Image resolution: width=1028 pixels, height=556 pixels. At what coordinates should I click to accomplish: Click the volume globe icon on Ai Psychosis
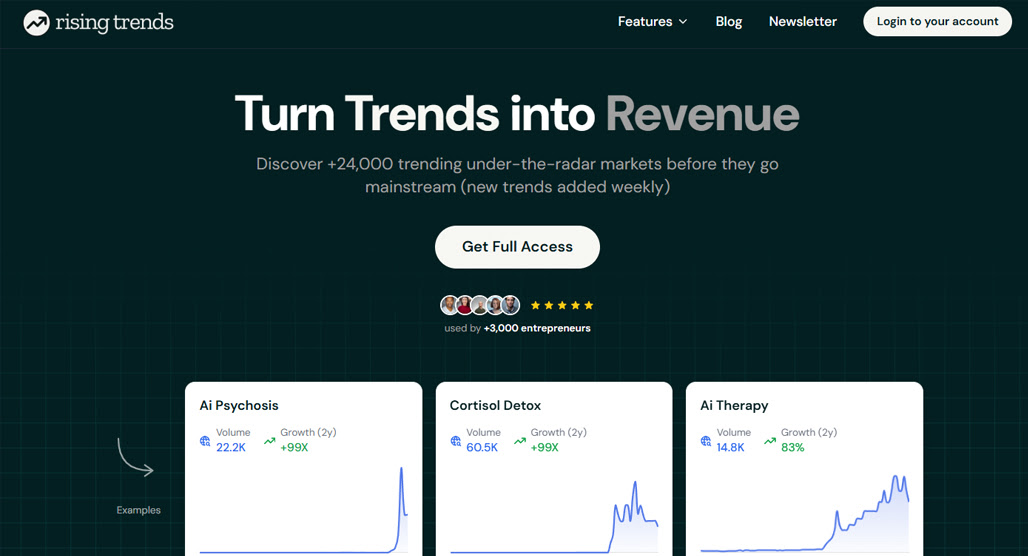click(x=205, y=441)
